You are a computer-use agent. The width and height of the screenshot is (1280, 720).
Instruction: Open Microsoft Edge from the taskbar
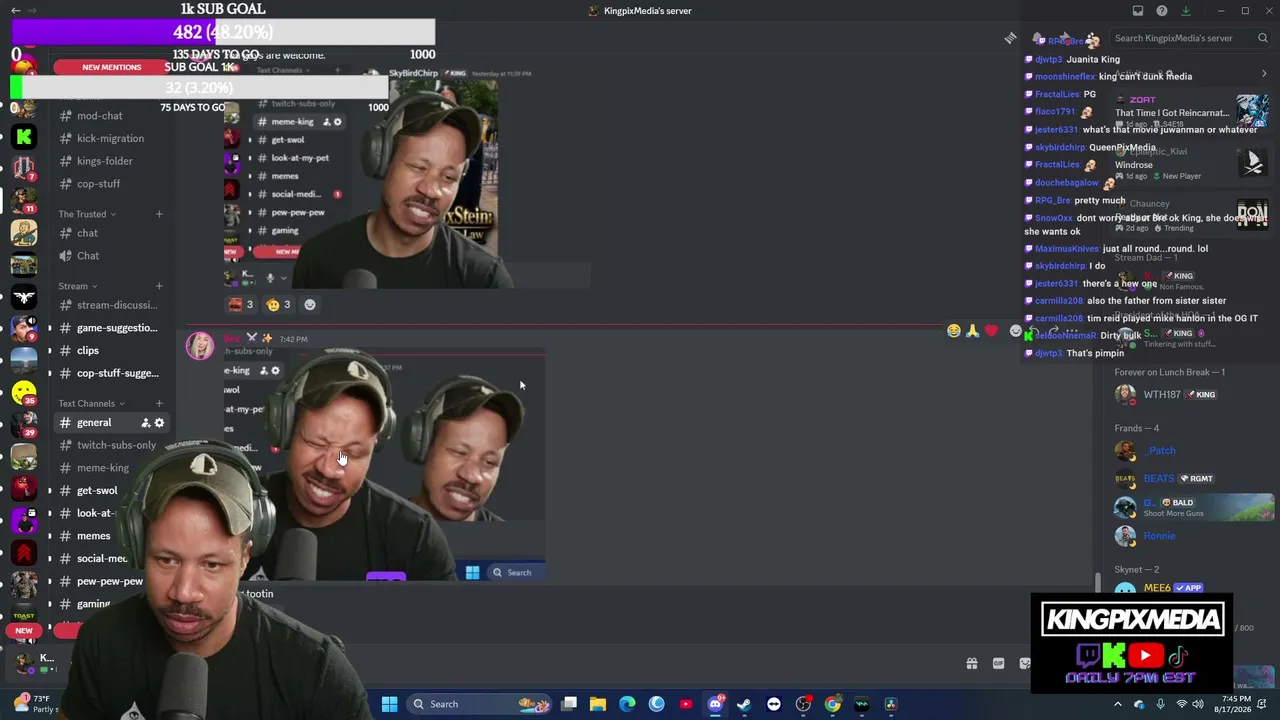[627, 704]
